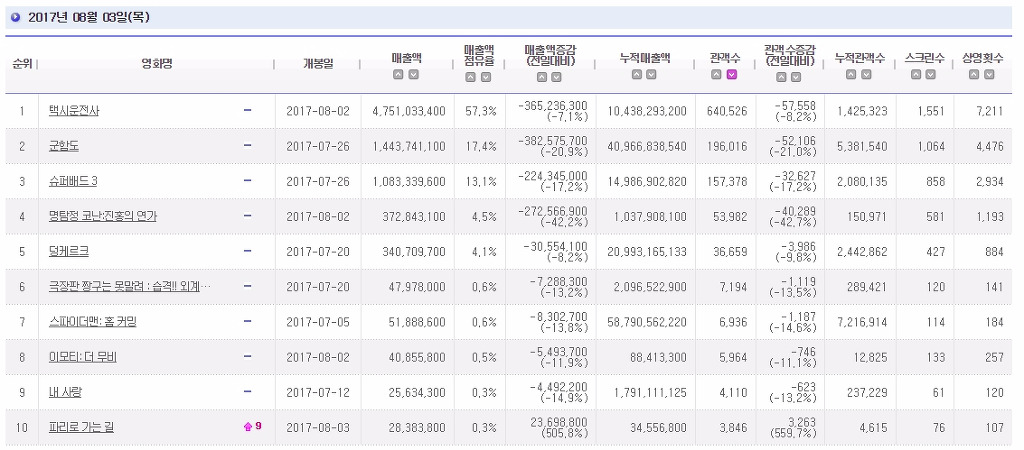Open the 덩케르크 movie link

[69, 251]
